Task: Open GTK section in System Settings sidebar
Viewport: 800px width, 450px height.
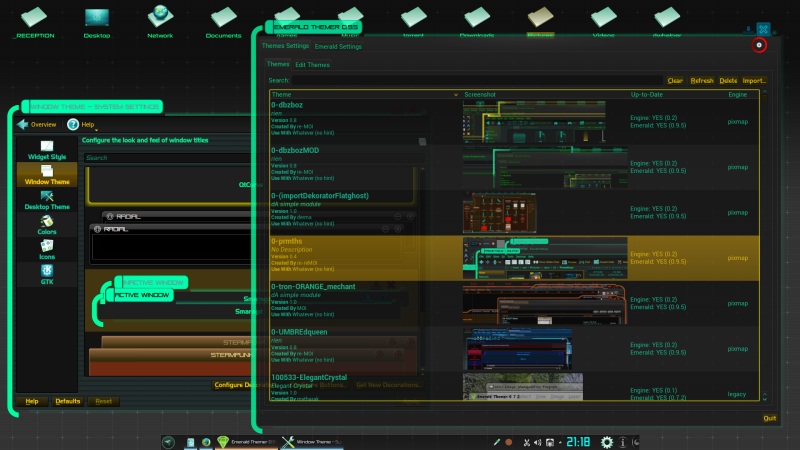Action: pos(47,275)
